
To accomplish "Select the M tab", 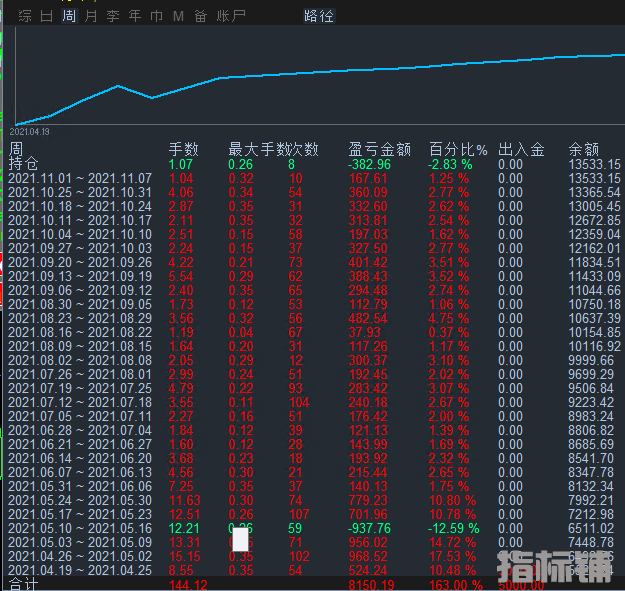I will 179,16.
